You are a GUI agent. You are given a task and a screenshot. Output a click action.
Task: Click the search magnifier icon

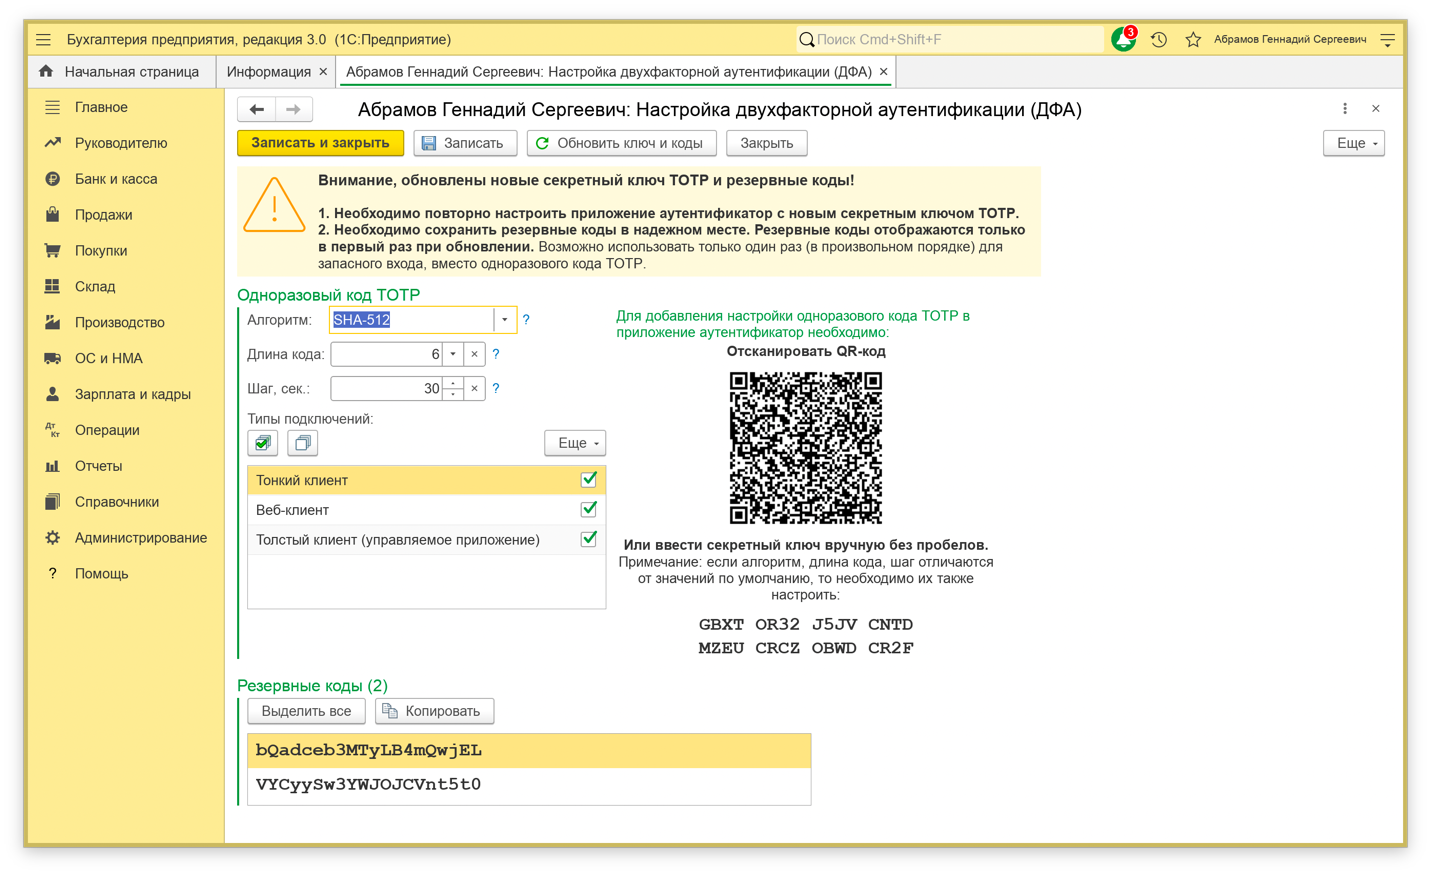coord(807,40)
